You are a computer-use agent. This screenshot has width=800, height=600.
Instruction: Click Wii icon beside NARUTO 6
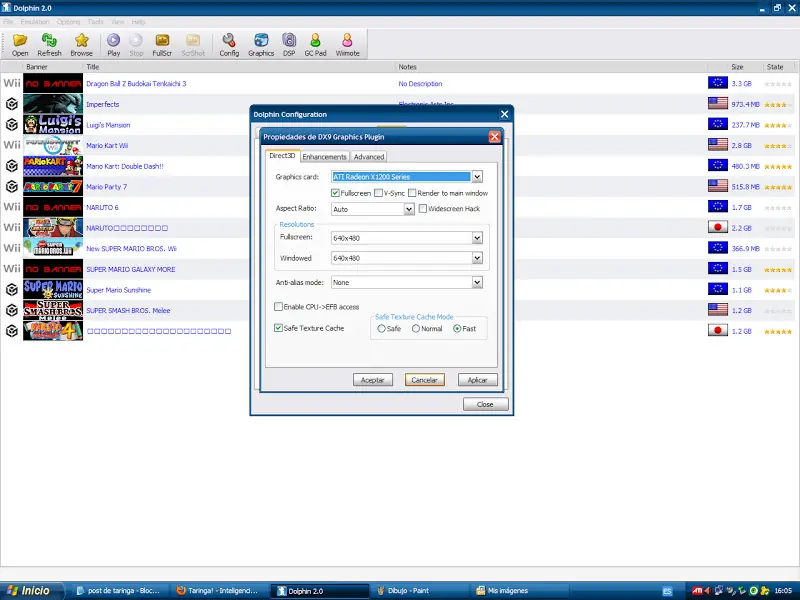12,207
